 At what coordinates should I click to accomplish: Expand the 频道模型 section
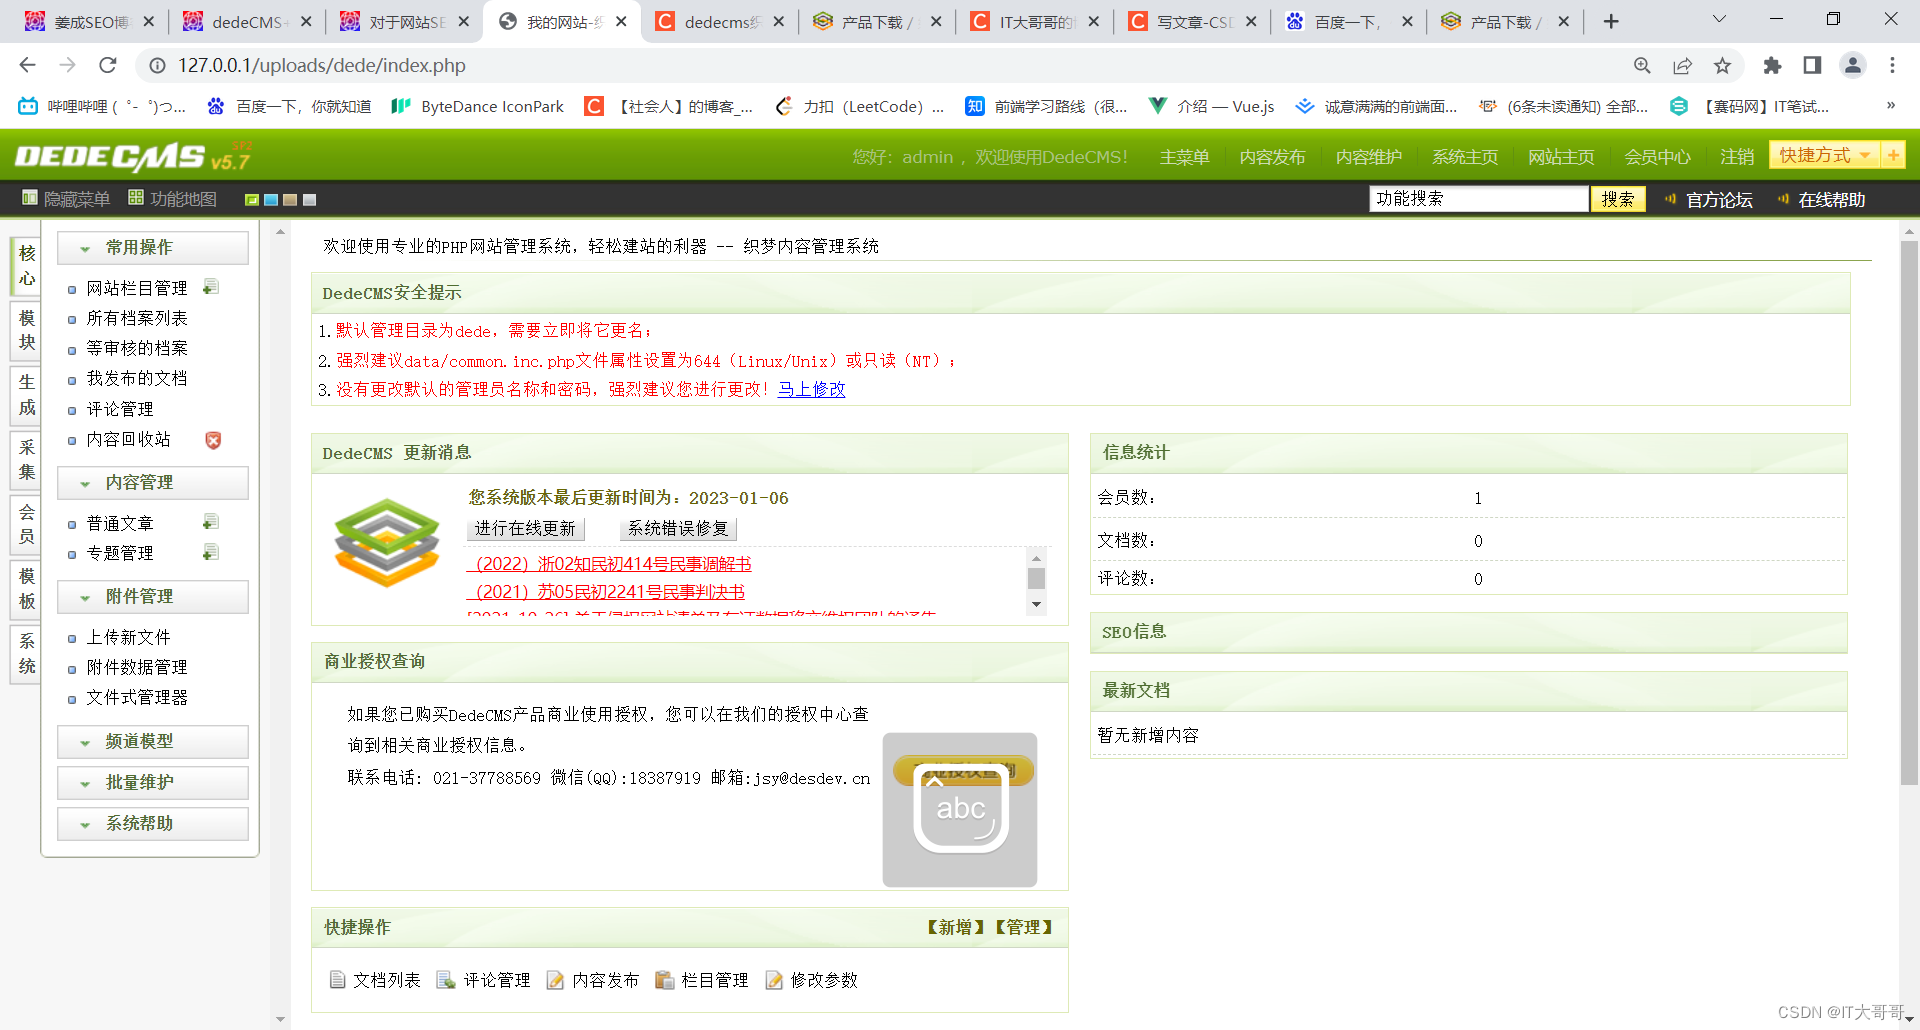(x=153, y=741)
